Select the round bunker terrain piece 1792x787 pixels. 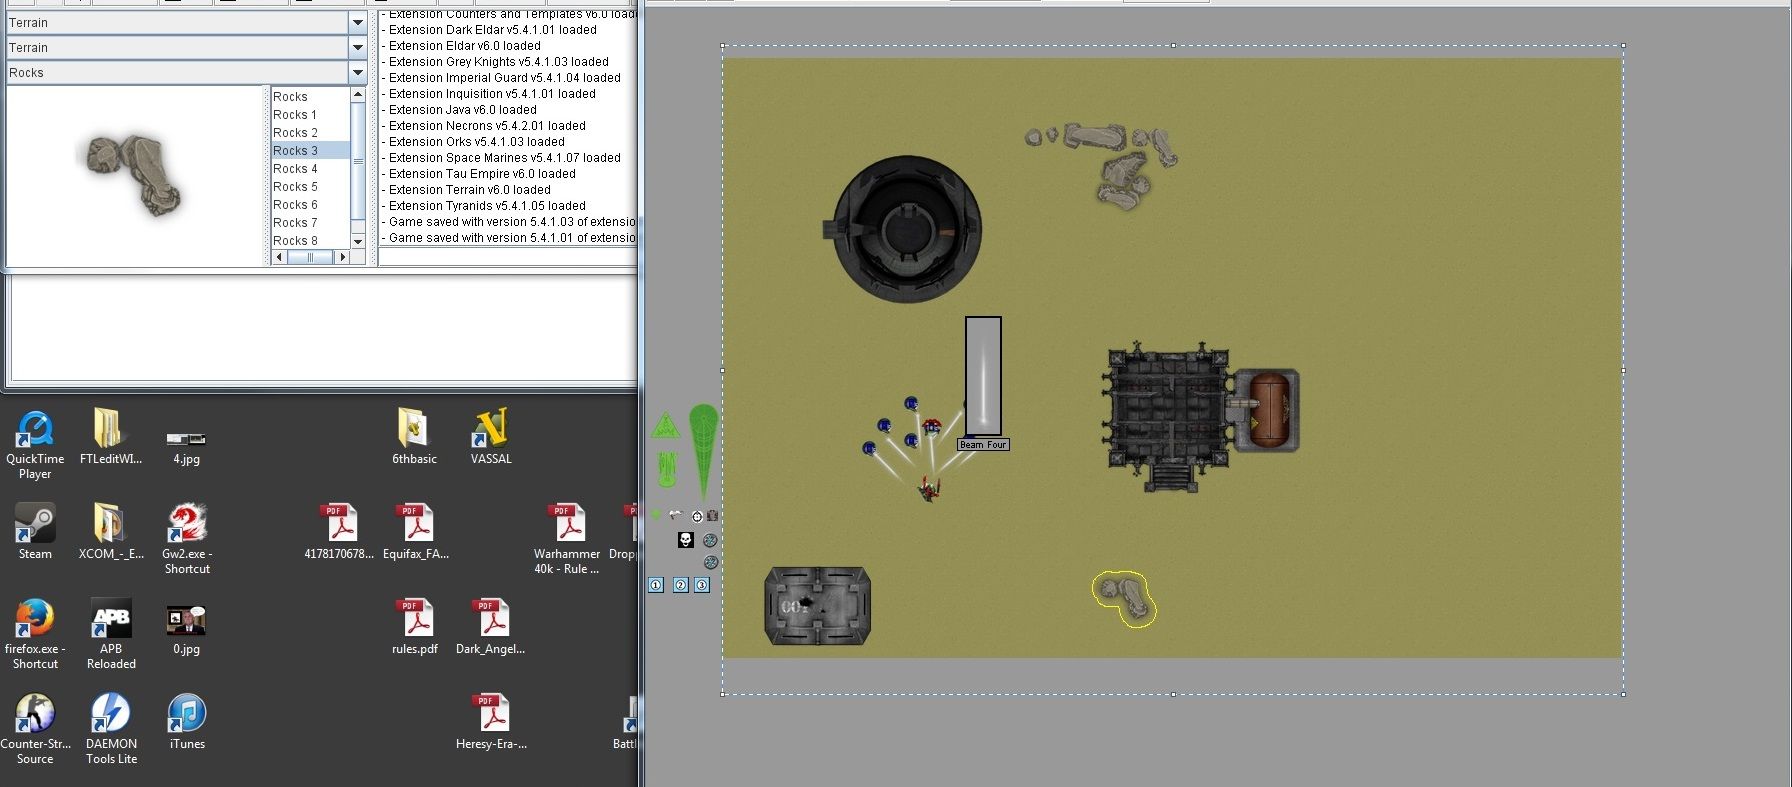[905, 229]
